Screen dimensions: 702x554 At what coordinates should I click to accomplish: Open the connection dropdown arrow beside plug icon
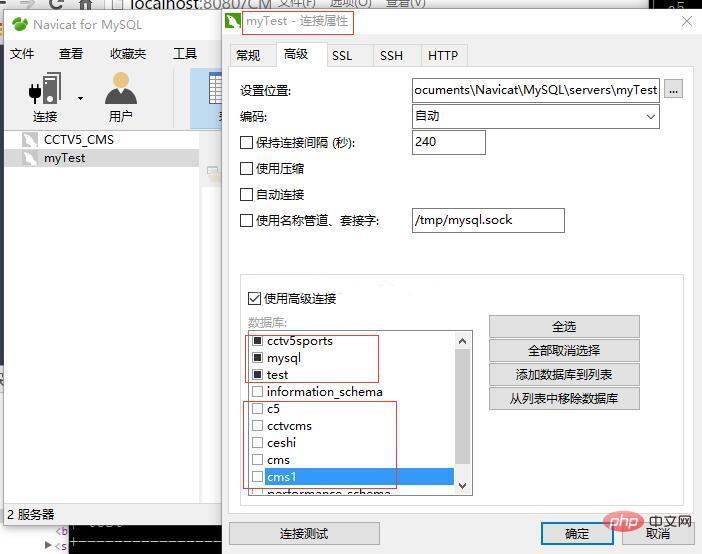[x=80, y=98]
